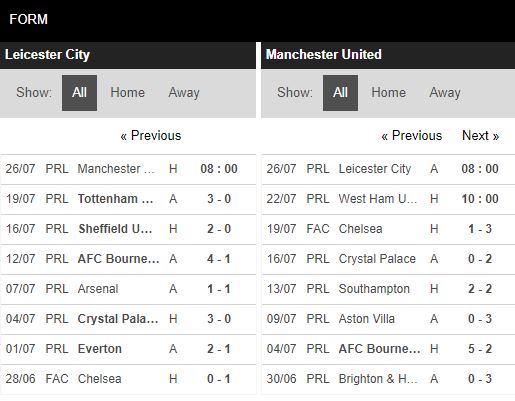
Task: Open the Aston Villa 0 - 3 match
Action: pyautogui.click(x=388, y=319)
